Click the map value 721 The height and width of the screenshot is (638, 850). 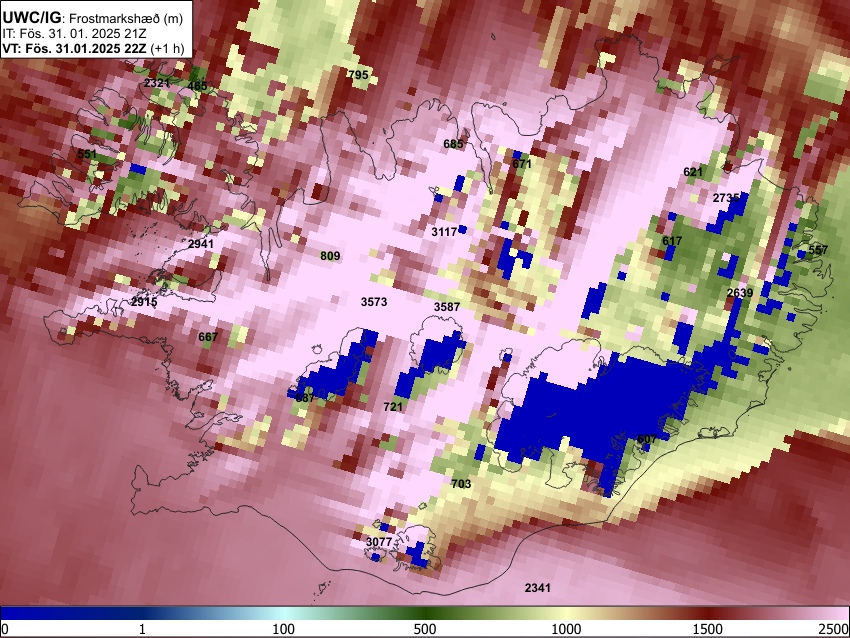(x=392, y=407)
